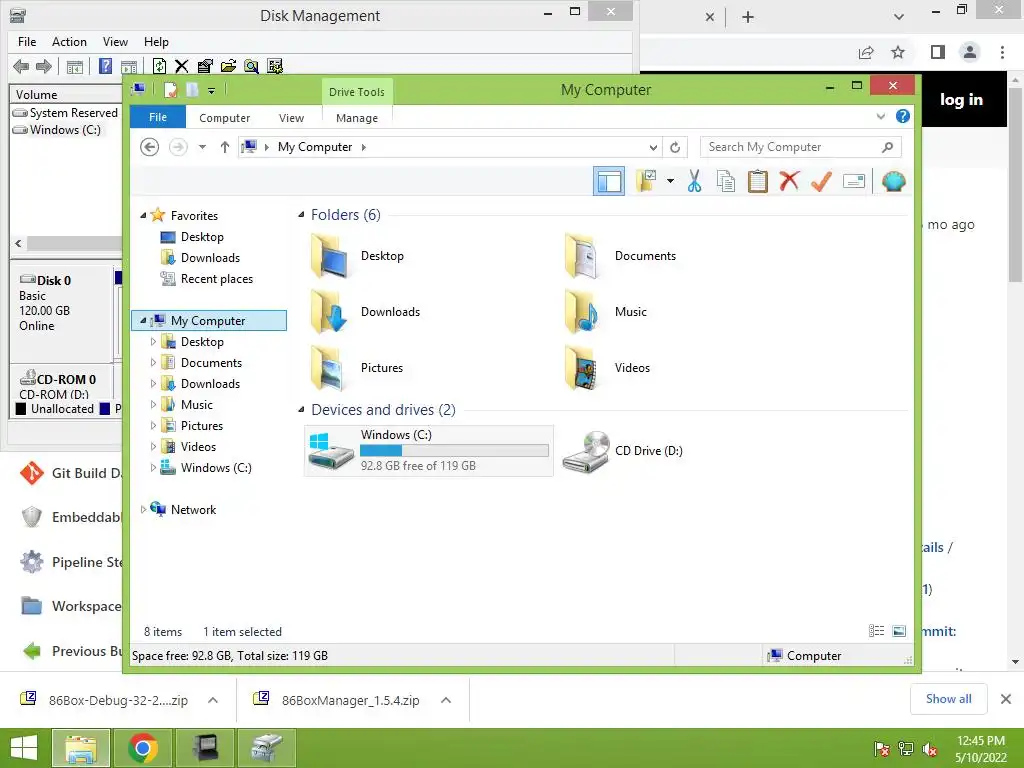
Task: Click Disk Management Properties toolbar icon
Action: click(205, 66)
